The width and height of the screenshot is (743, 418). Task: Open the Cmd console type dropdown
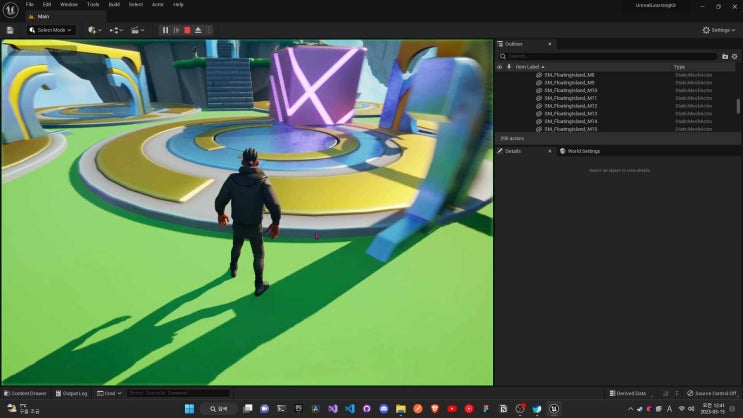click(x=109, y=393)
